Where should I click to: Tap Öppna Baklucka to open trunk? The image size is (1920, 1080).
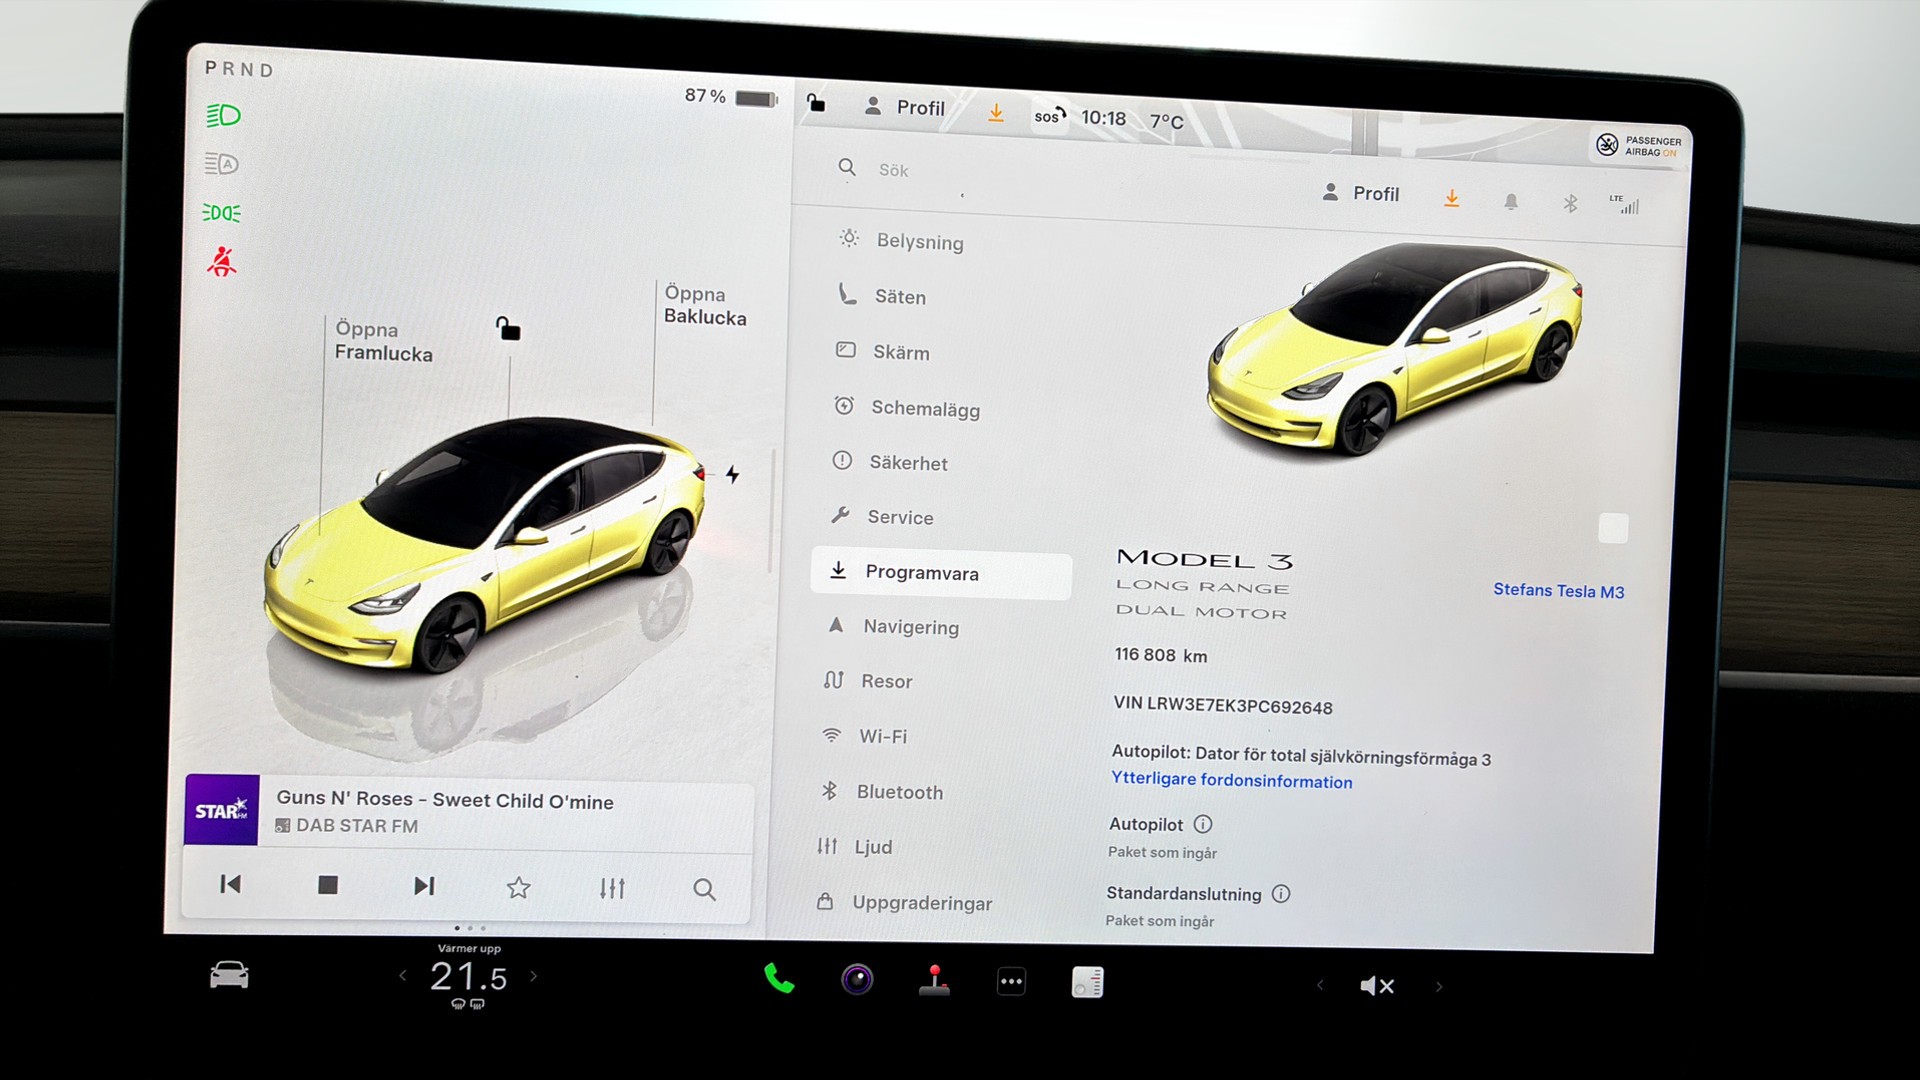[704, 305]
